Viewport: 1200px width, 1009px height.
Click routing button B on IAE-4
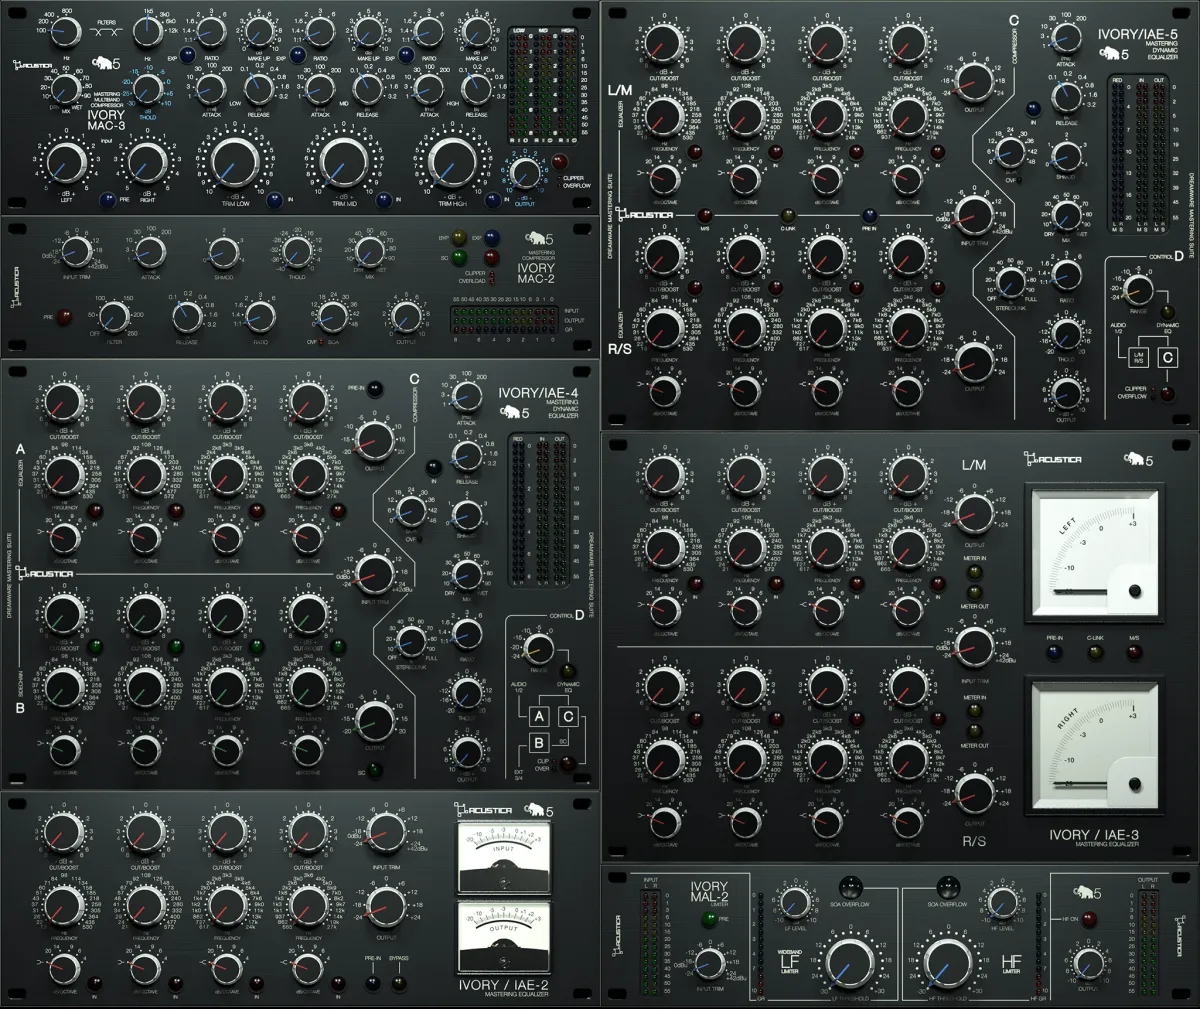[539, 742]
